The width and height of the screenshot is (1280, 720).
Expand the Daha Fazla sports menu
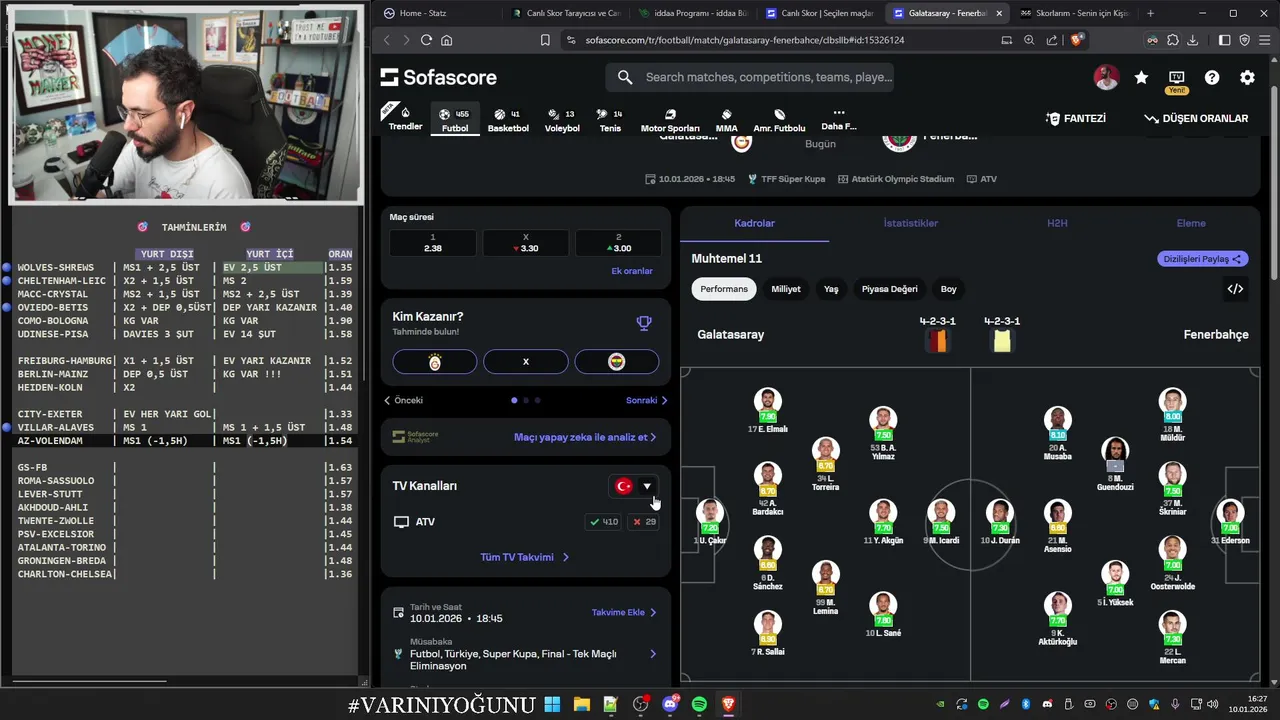tap(838, 120)
